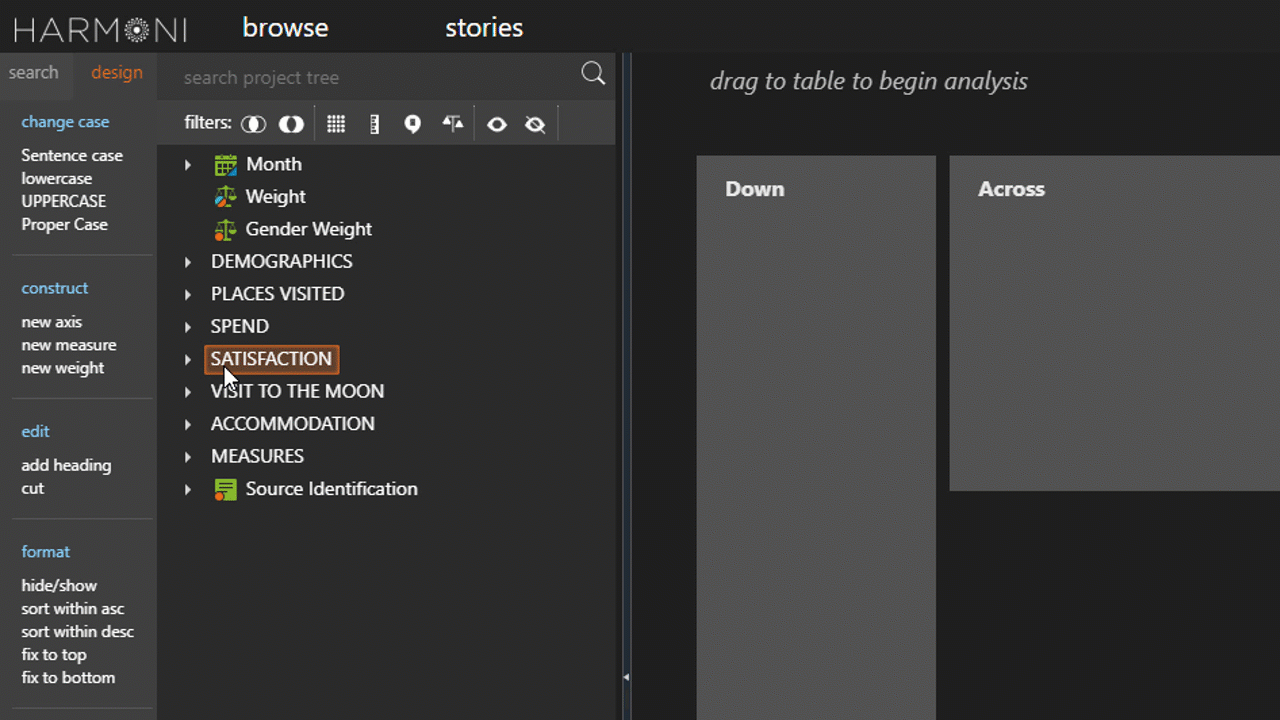Click sort within desc

[78, 631]
